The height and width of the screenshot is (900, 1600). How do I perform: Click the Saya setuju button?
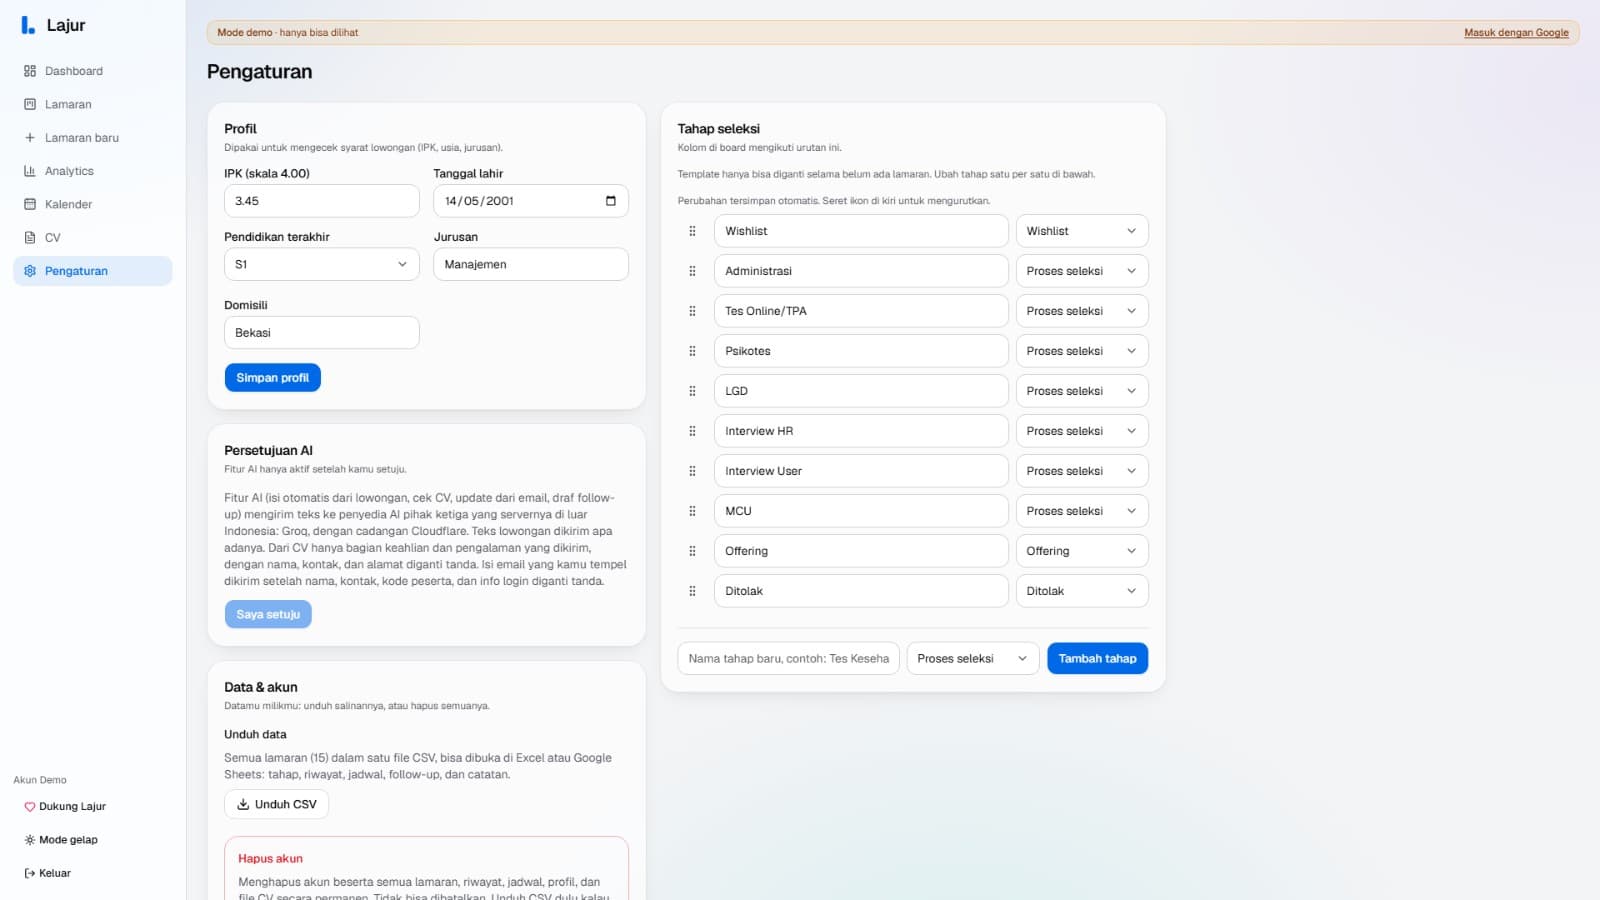coord(268,614)
